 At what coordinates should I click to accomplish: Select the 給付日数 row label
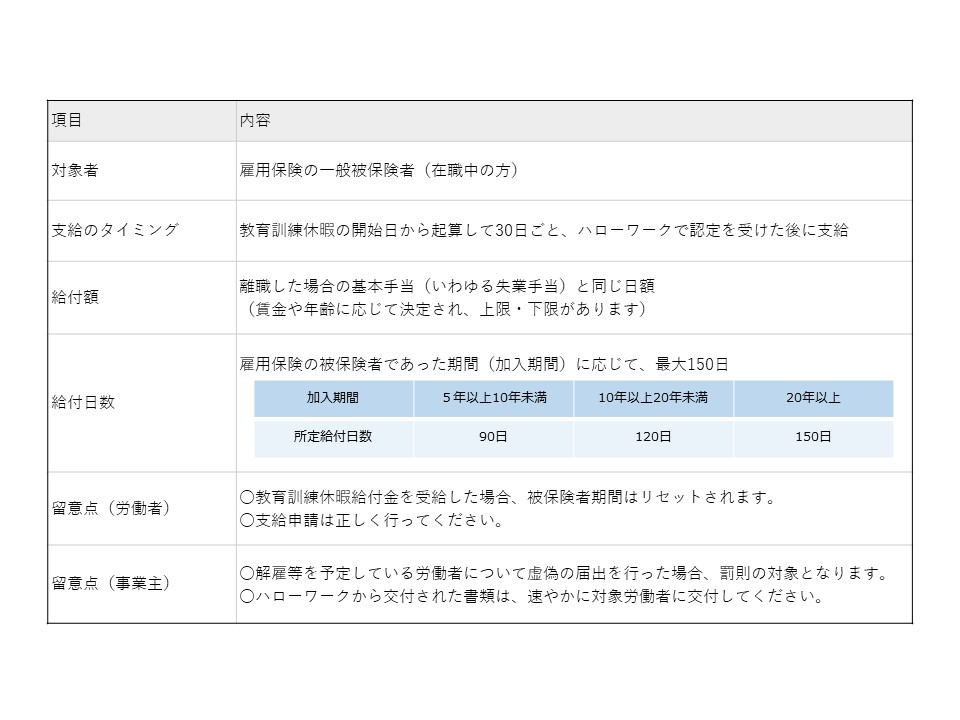83,402
